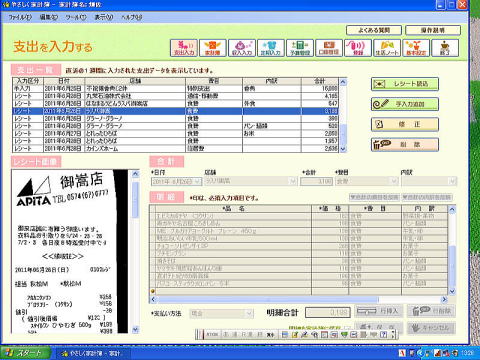
Task: Open the 生活ノート life note icon
Action: point(387,48)
